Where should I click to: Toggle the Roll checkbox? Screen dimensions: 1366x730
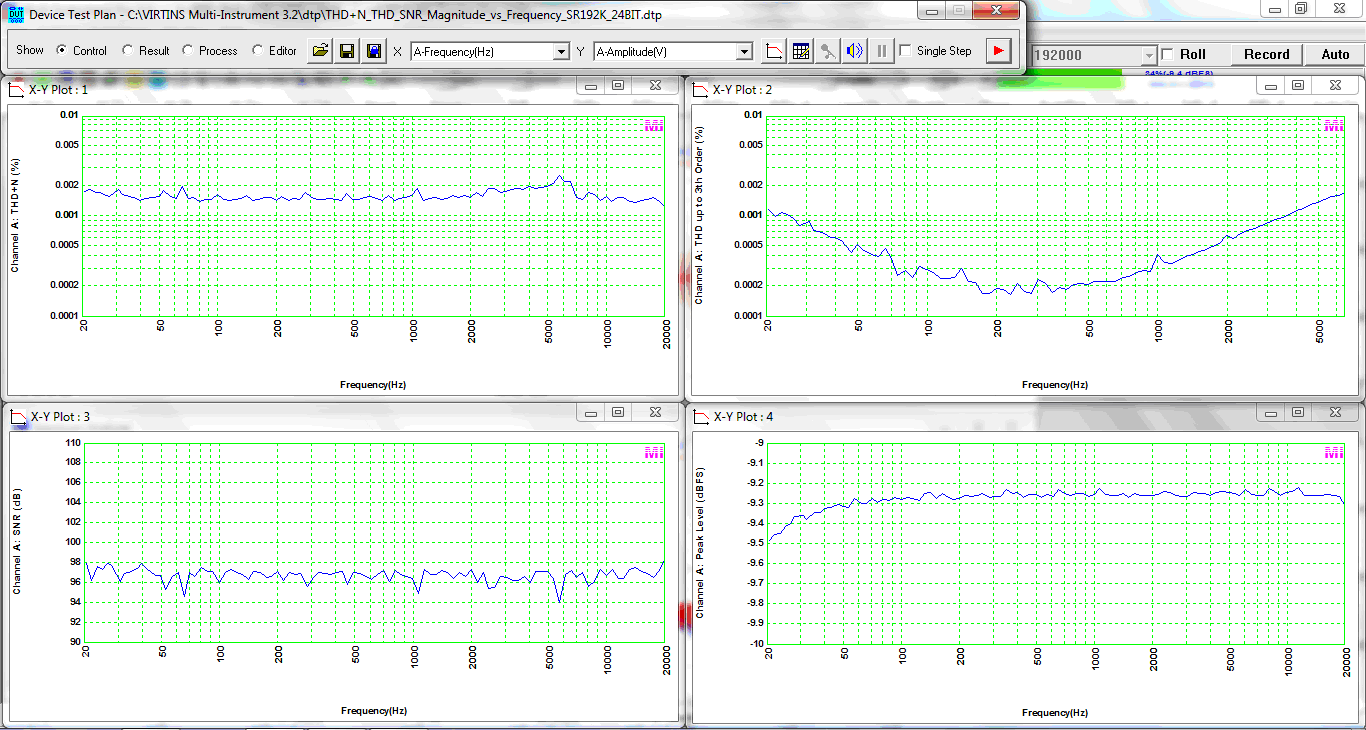point(1167,54)
